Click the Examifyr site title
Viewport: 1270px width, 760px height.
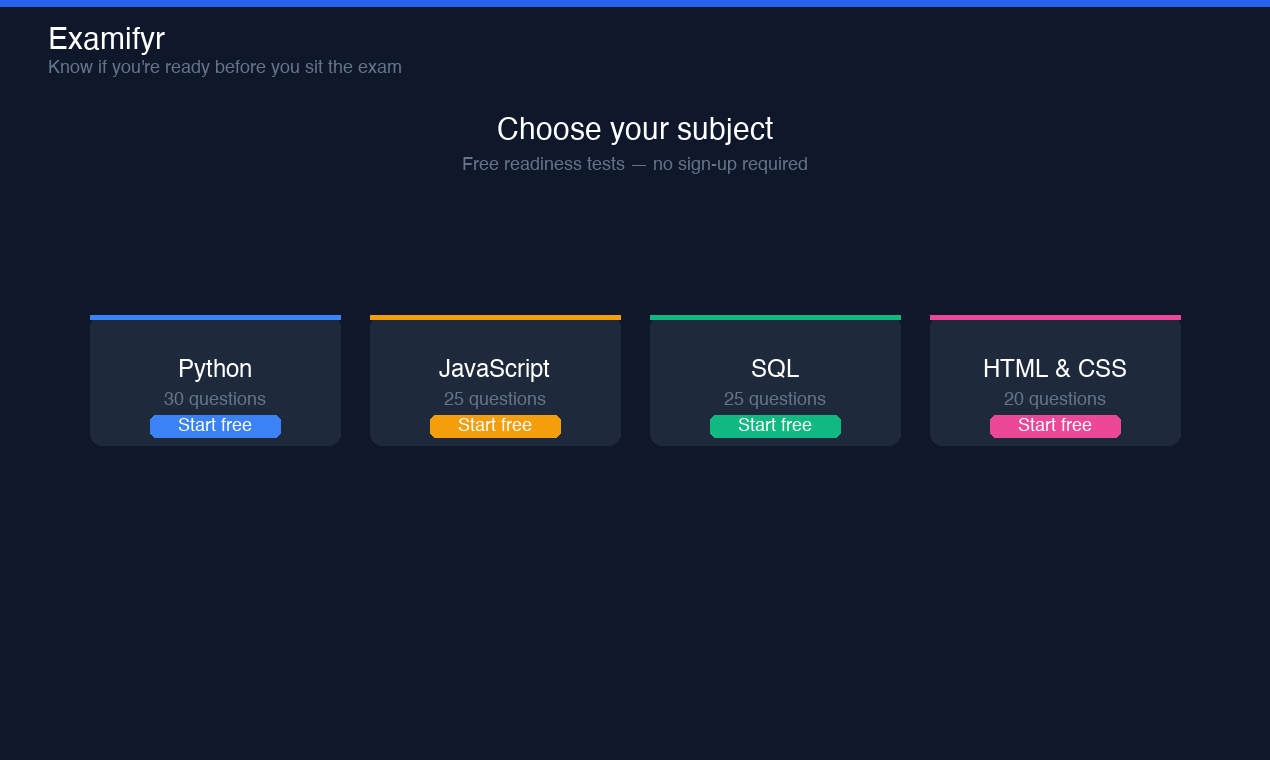pyautogui.click(x=106, y=39)
